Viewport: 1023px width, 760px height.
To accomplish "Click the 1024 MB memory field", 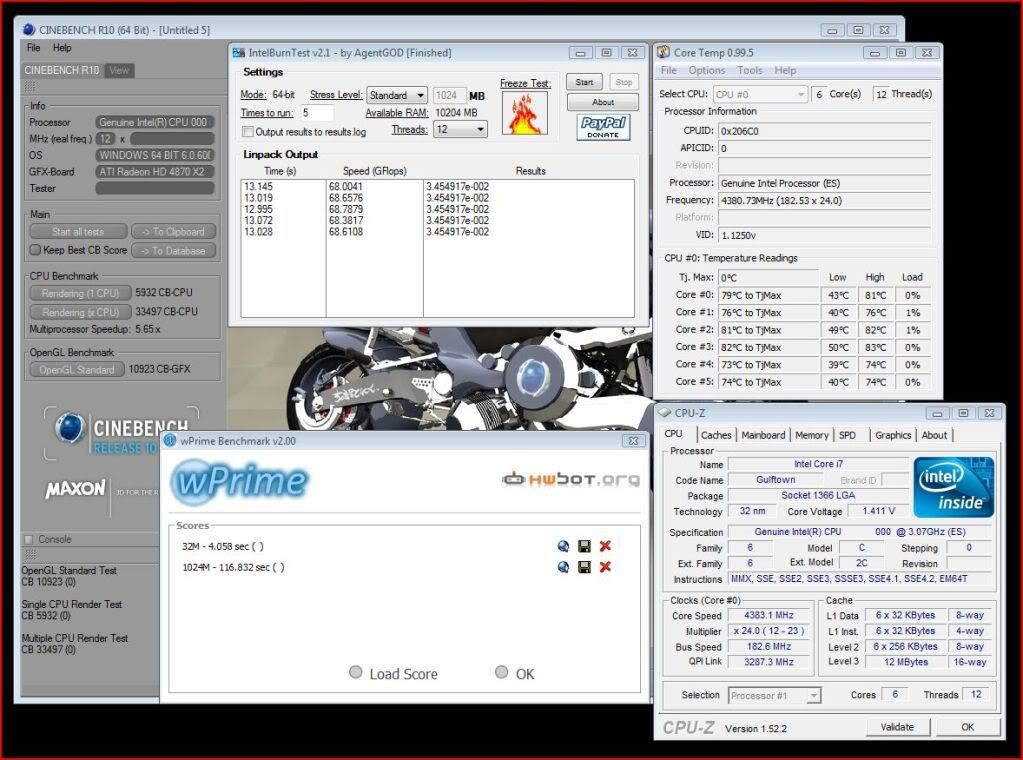I will [x=448, y=95].
